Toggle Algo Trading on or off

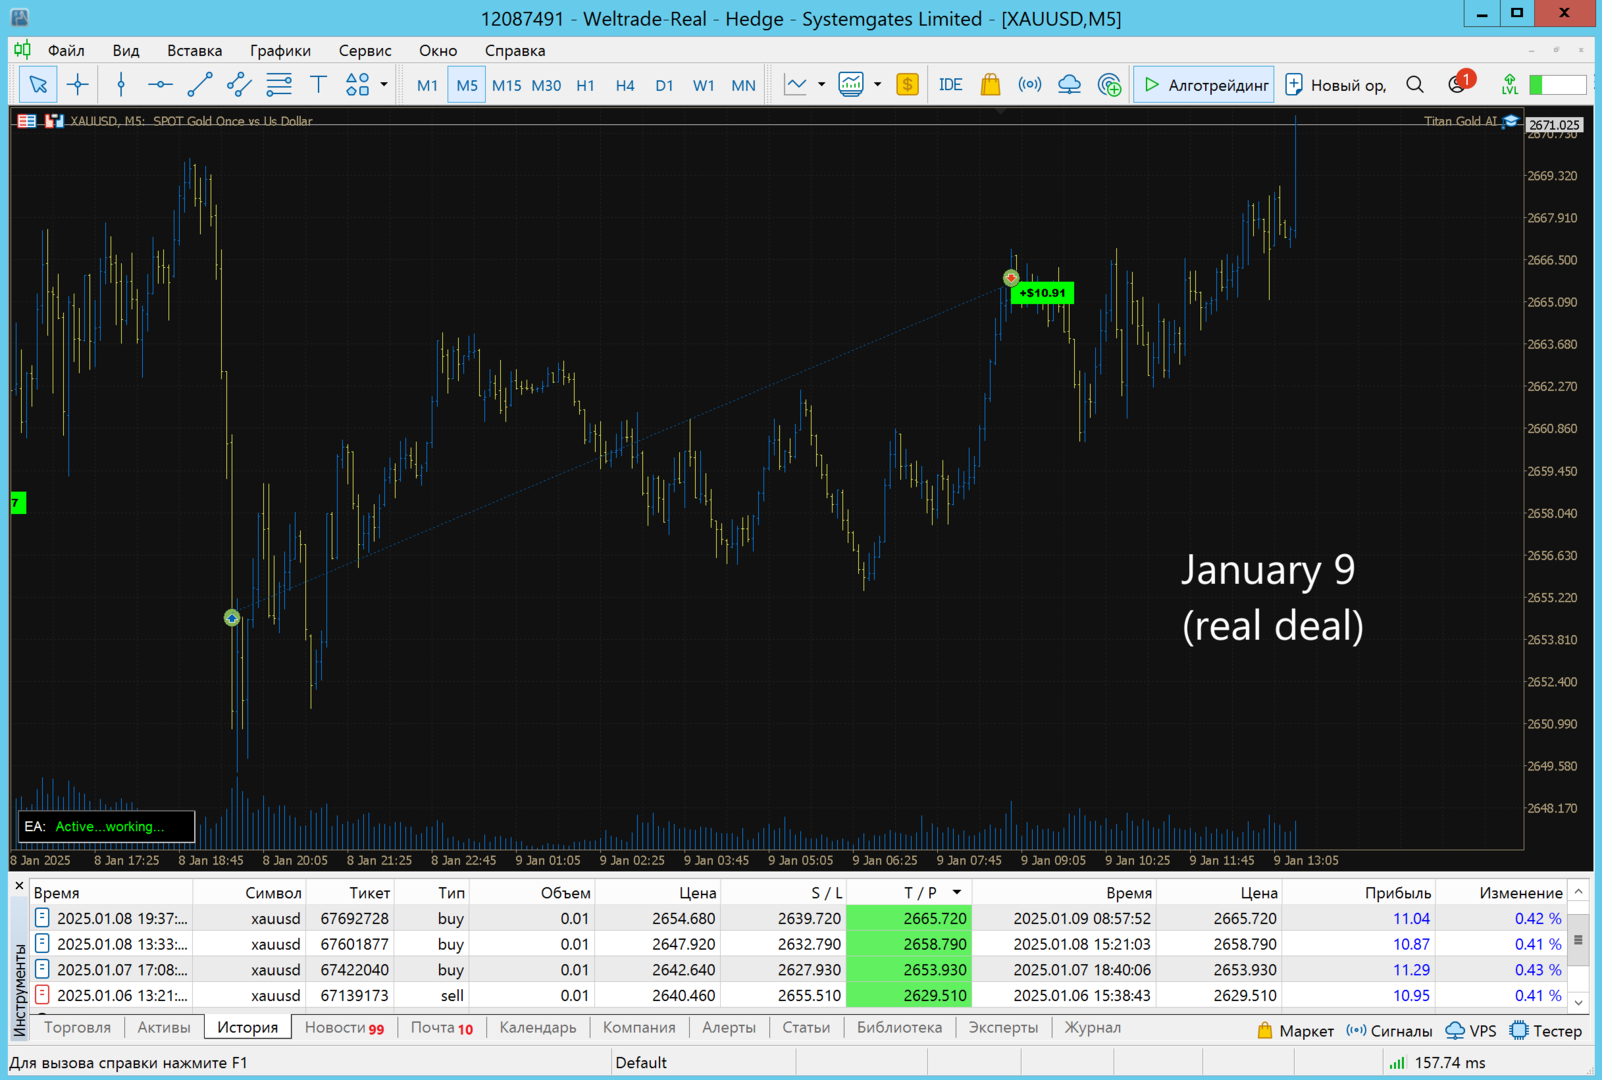coord(1205,85)
